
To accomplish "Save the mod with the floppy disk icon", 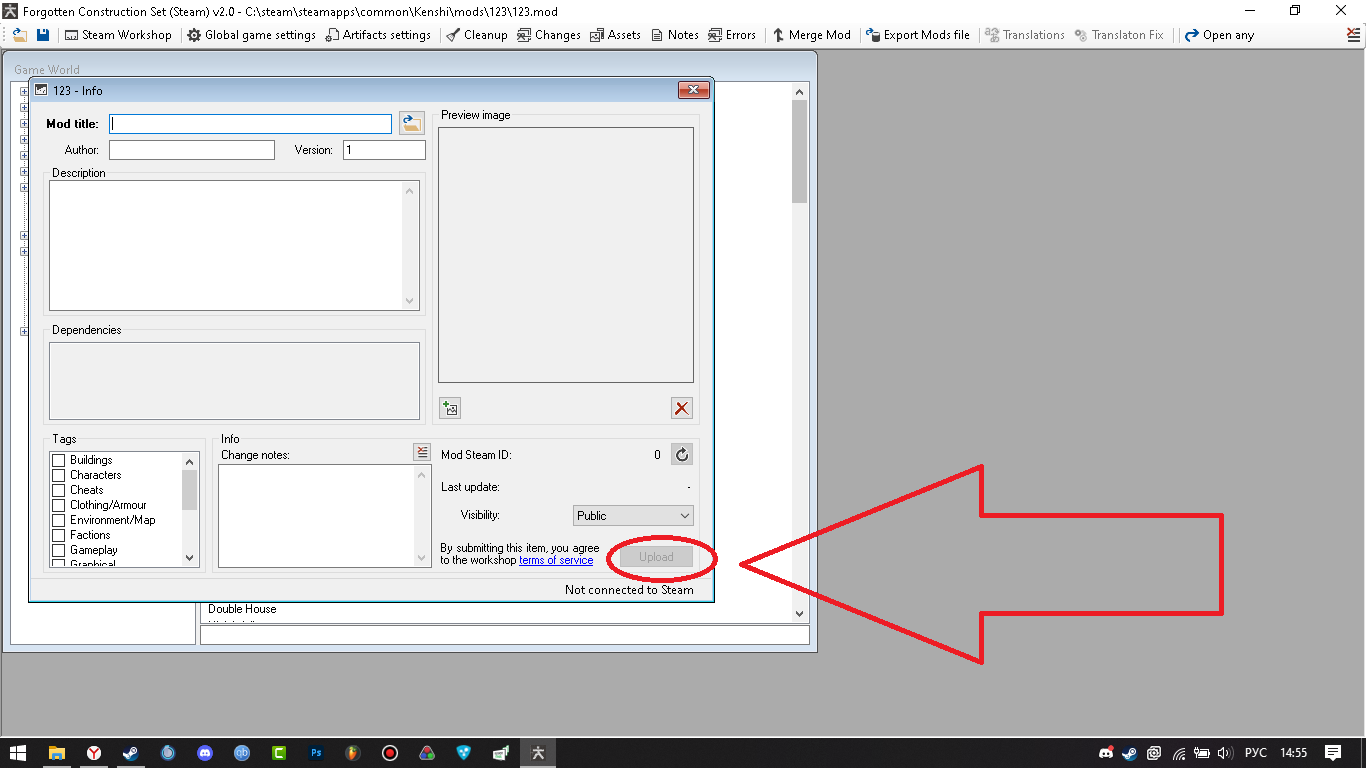I will click(43, 35).
